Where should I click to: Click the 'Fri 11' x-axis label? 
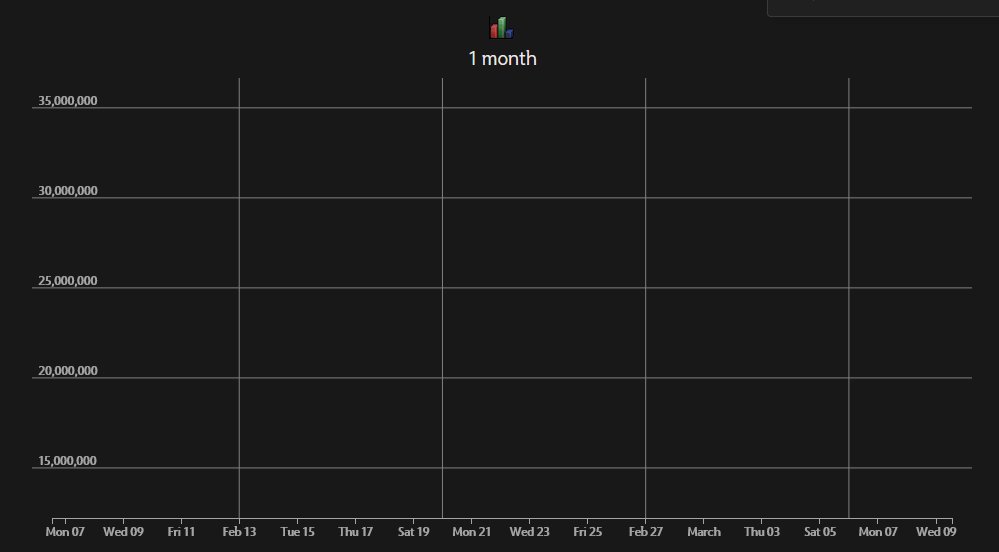click(x=181, y=532)
